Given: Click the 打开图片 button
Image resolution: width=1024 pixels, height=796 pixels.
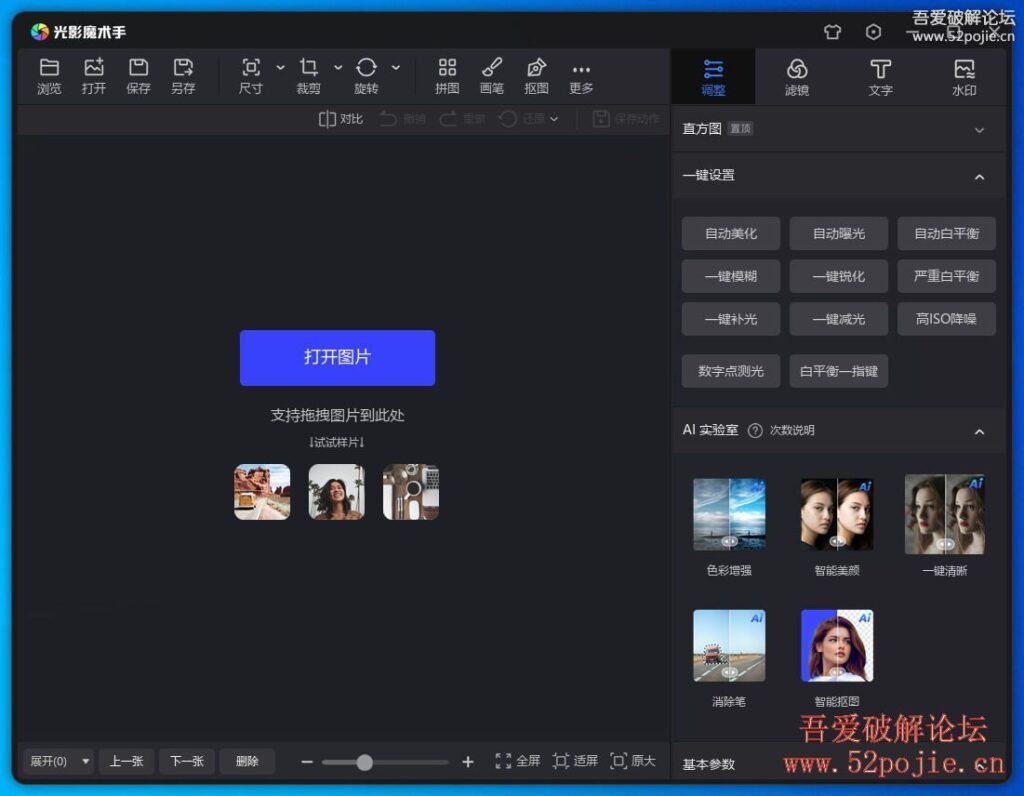Looking at the screenshot, I should coord(337,358).
